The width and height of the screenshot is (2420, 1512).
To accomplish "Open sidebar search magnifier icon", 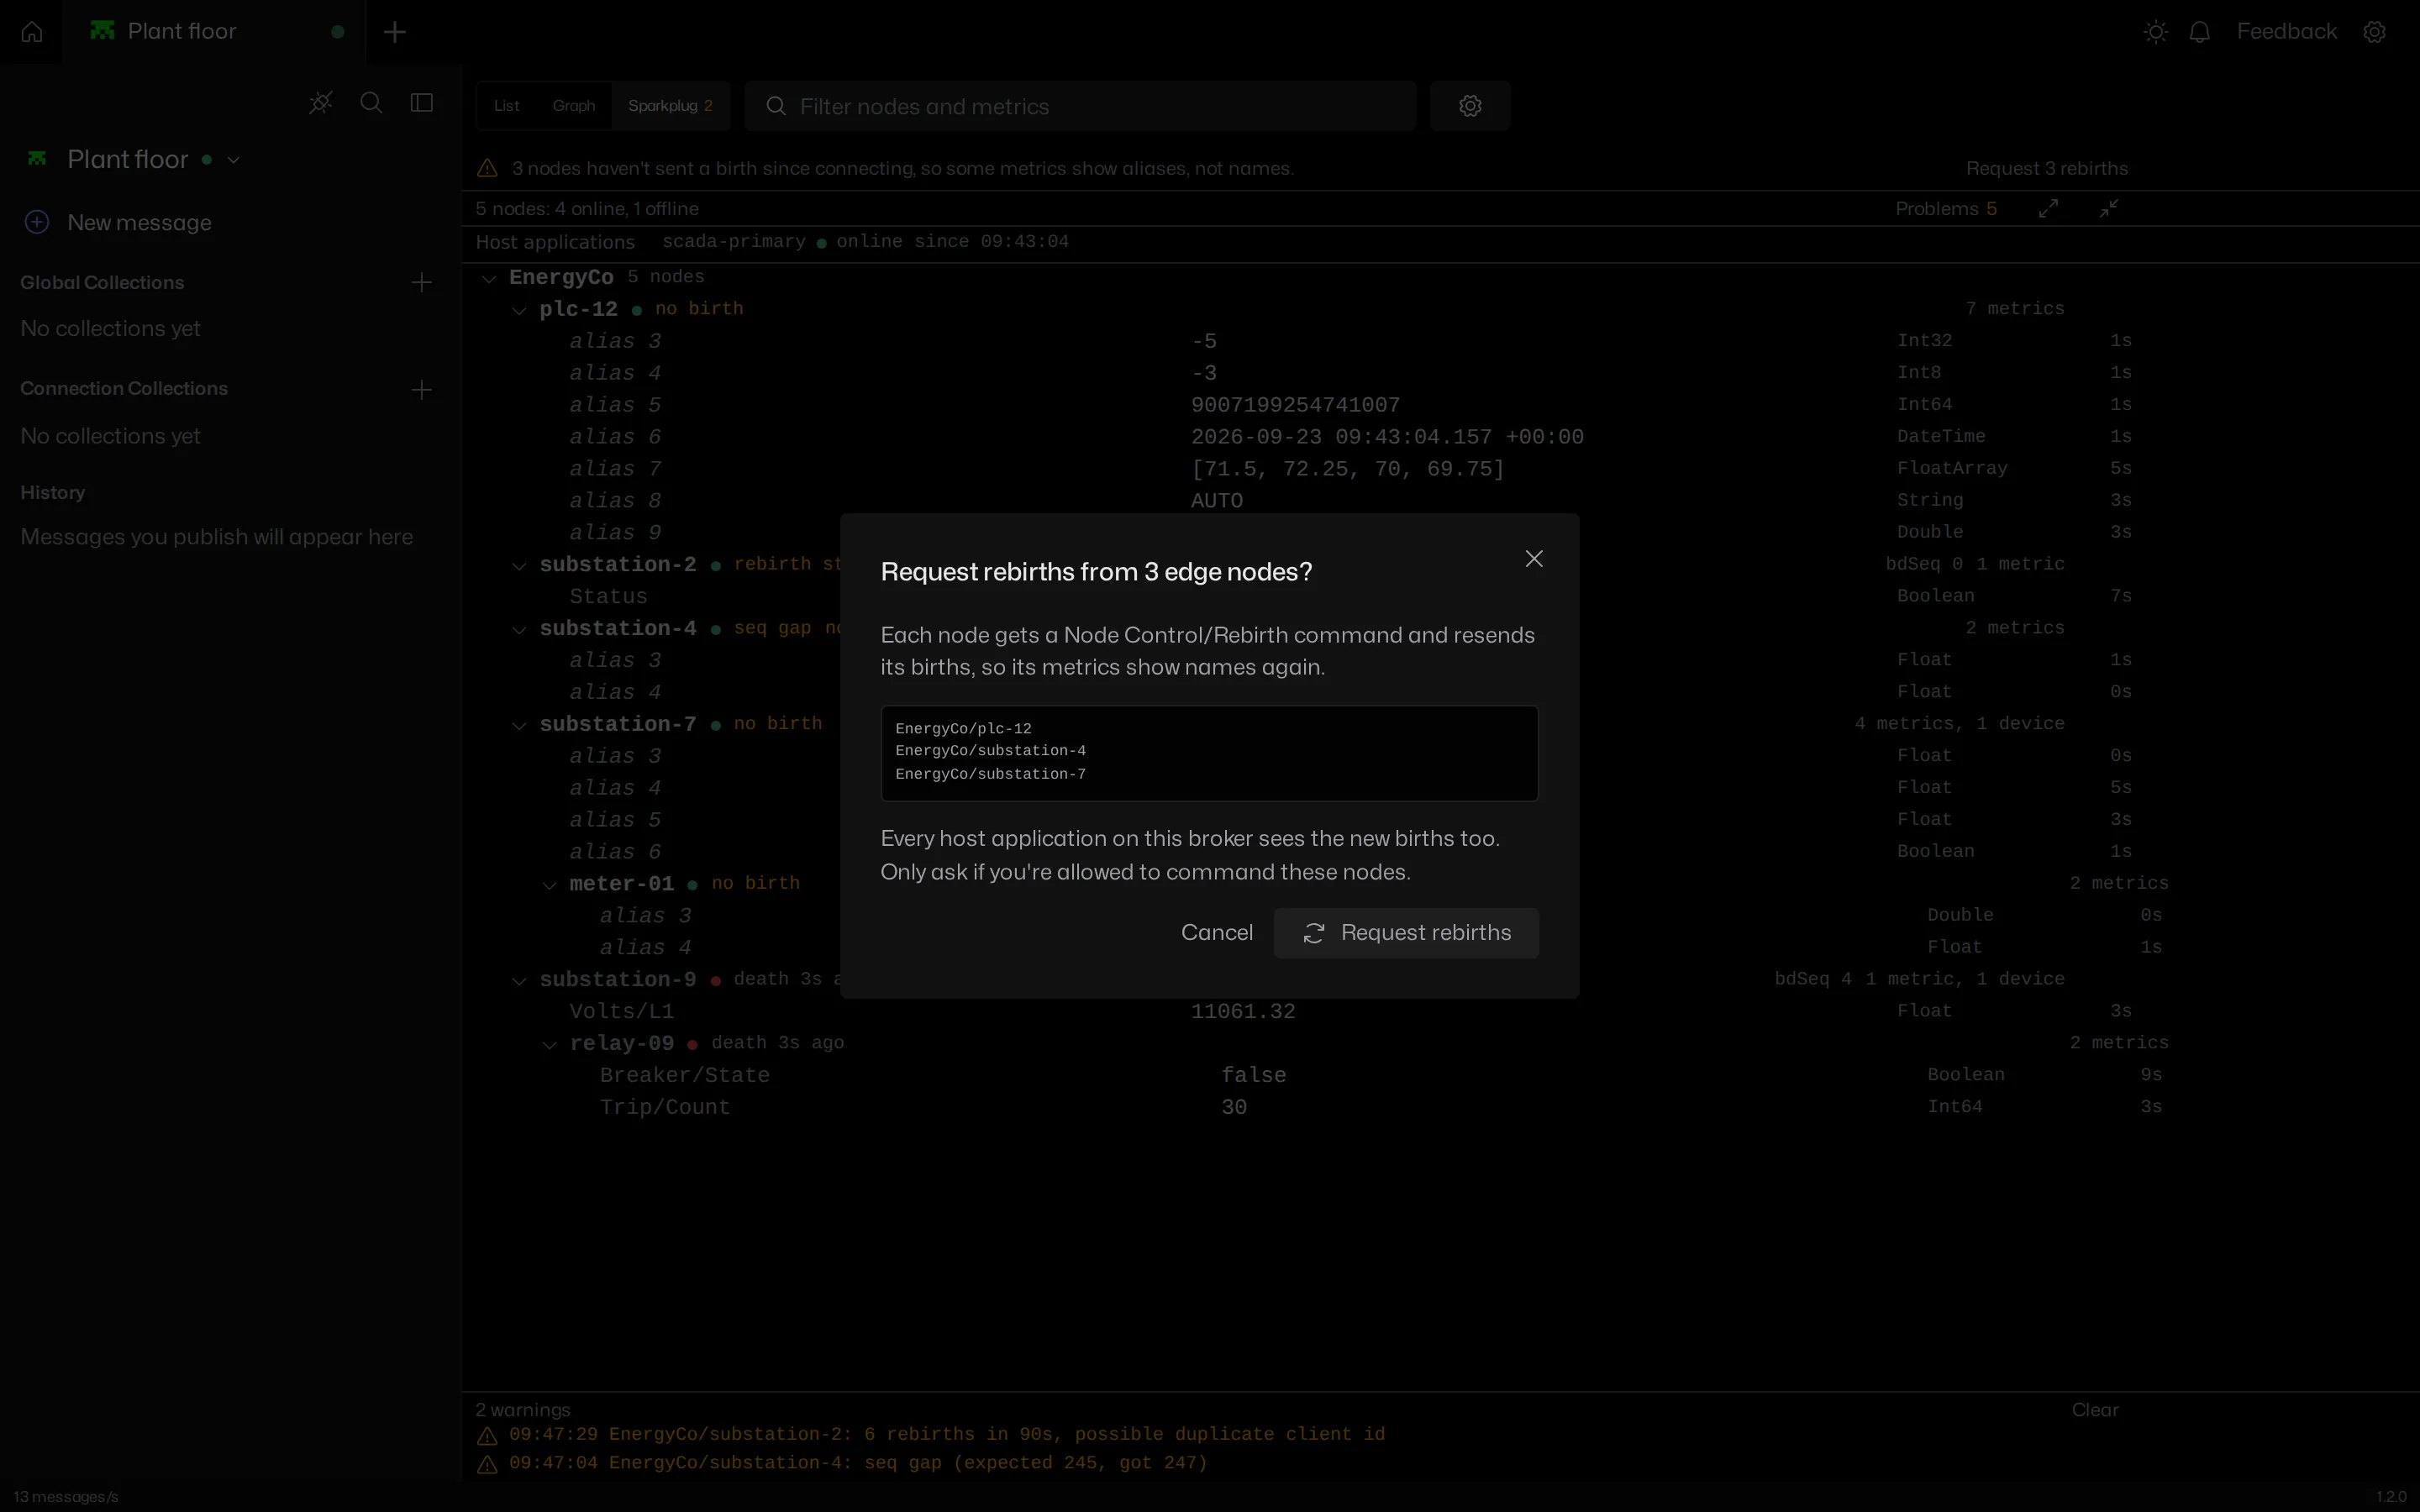I will 371,103.
